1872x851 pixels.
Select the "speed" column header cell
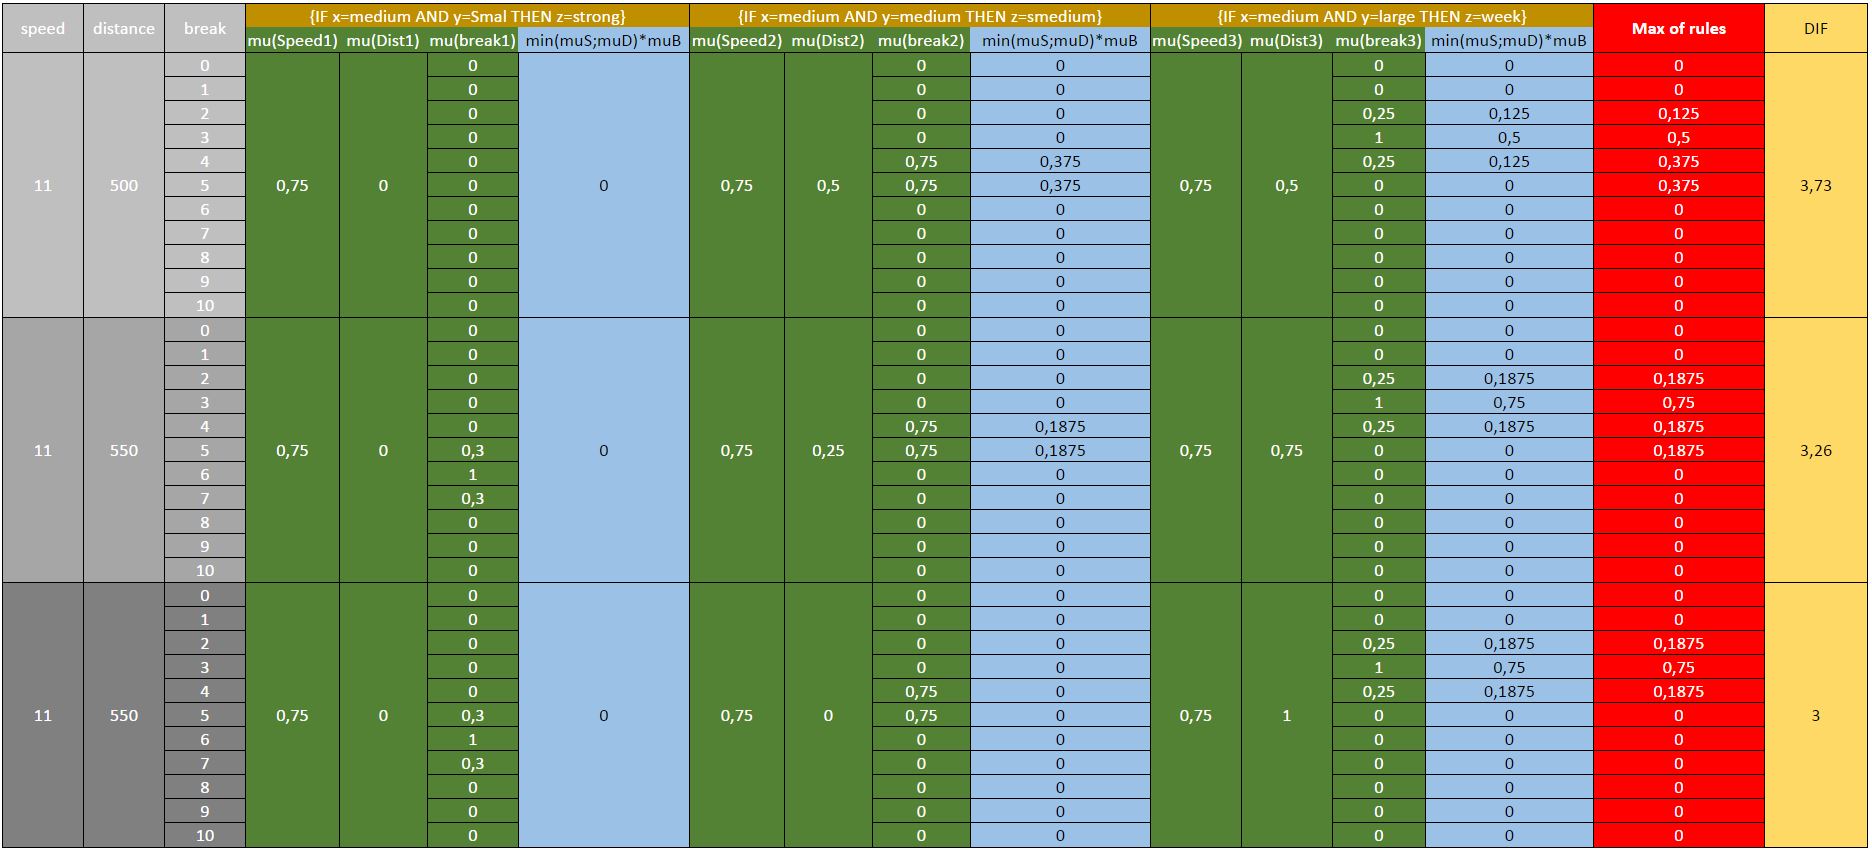pos(42,28)
